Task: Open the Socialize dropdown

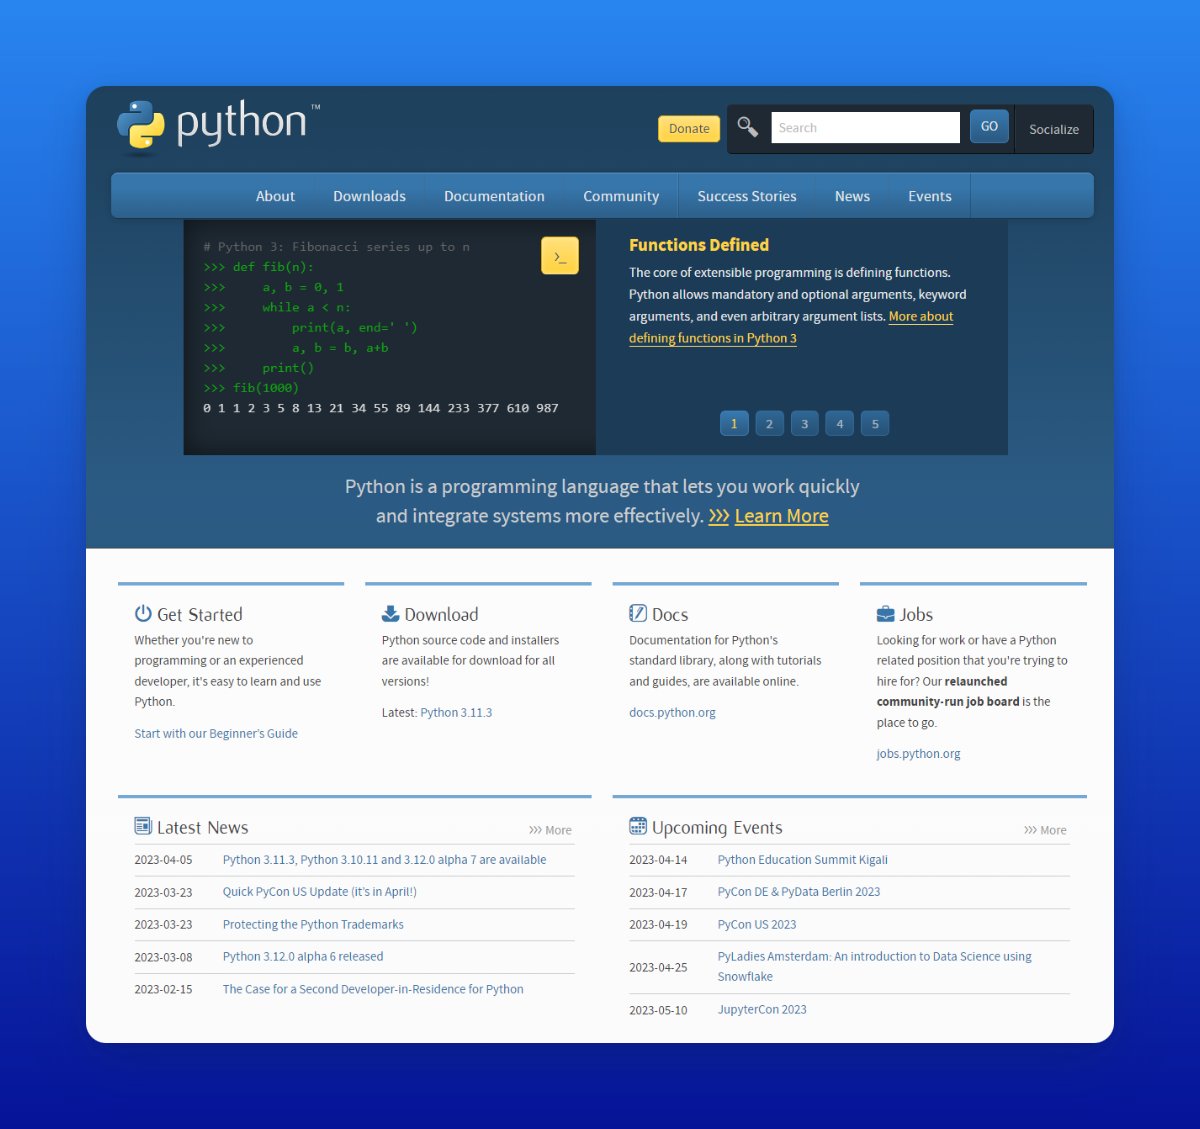Action: coord(1053,129)
